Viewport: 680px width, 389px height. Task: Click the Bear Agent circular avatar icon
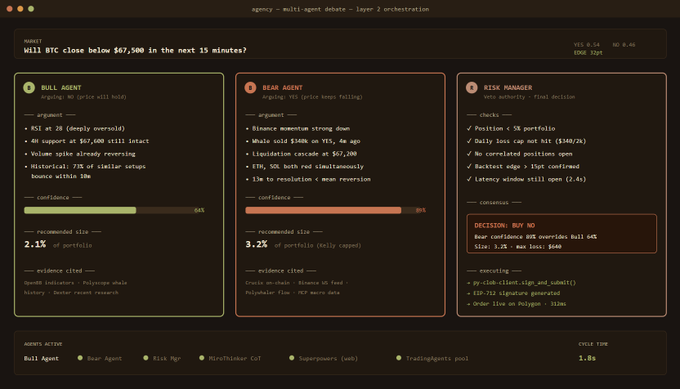click(x=250, y=88)
